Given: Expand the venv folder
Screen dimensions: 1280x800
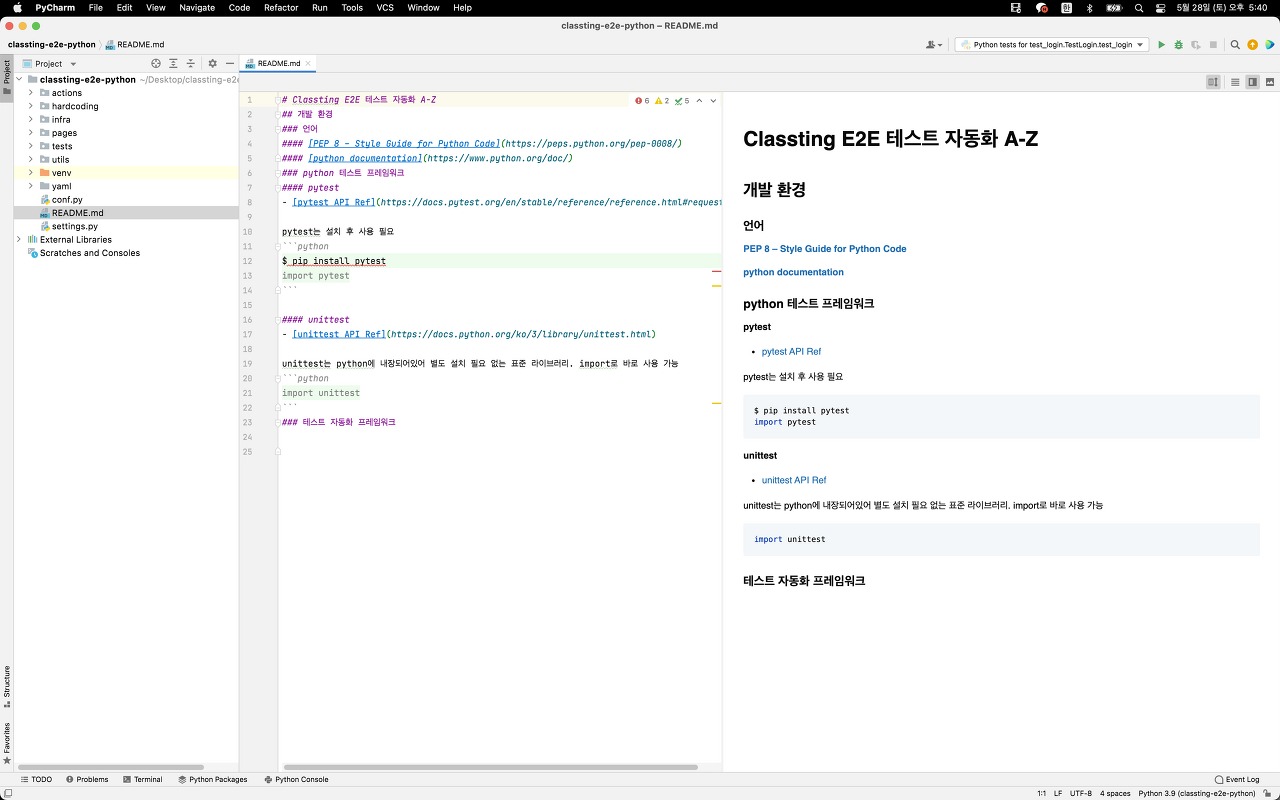Looking at the screenshot, I should 31,173.
